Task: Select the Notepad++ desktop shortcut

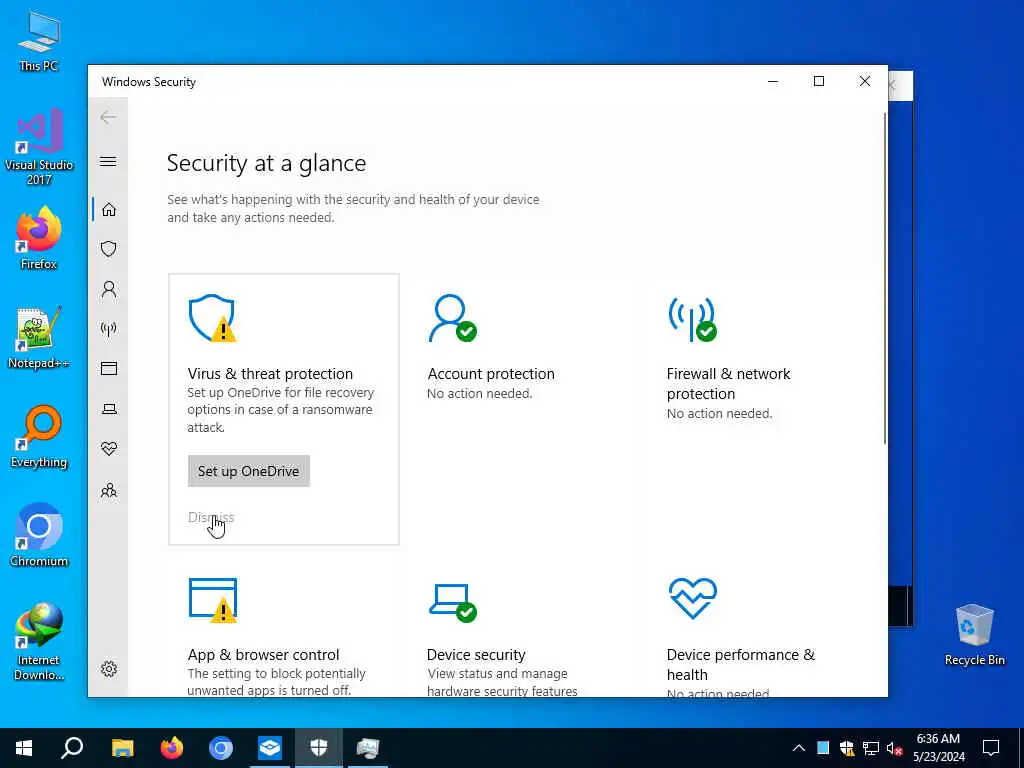Action: [39, 338]
